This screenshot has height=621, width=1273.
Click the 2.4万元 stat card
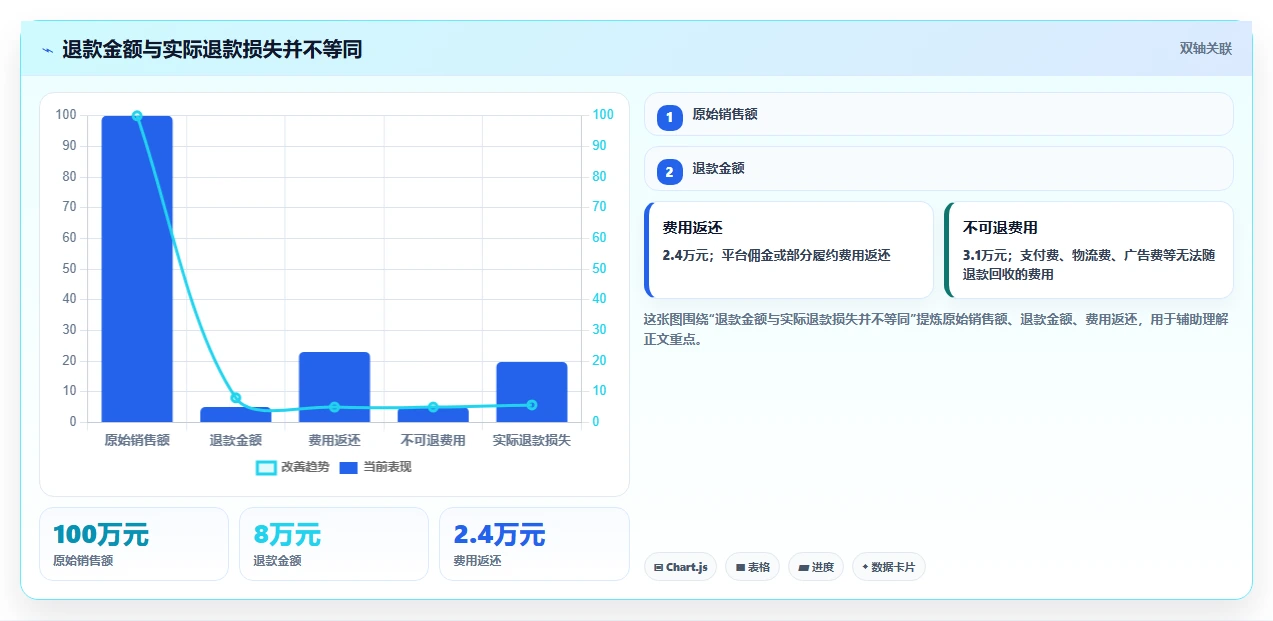(x=534, y=544)
